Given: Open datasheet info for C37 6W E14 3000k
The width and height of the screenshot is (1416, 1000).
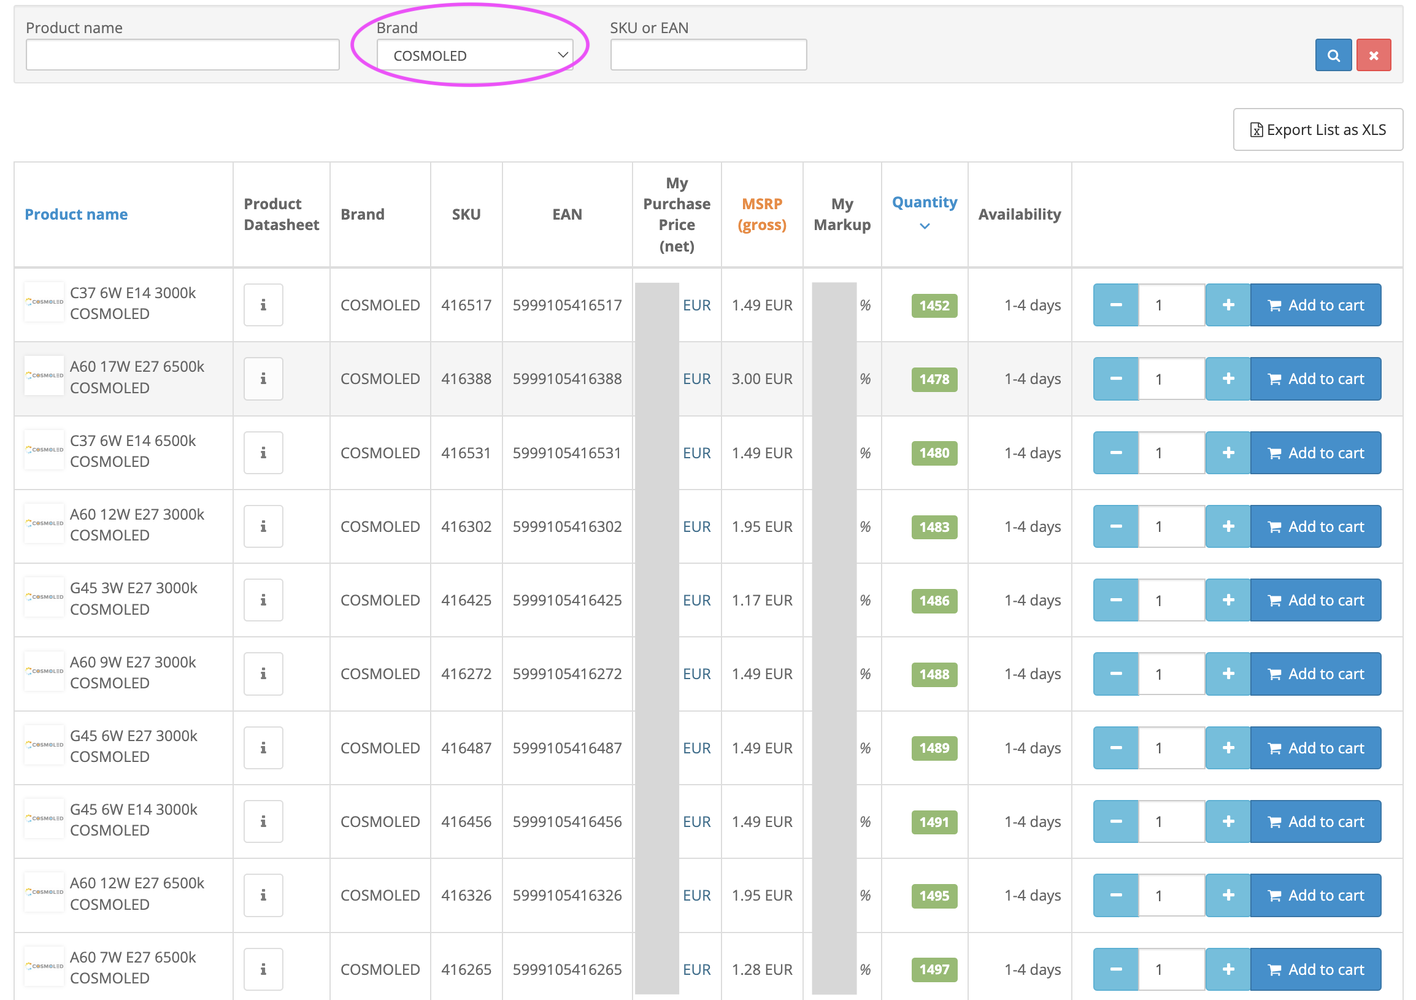Looking at the screenshot, I should (263, 305).
